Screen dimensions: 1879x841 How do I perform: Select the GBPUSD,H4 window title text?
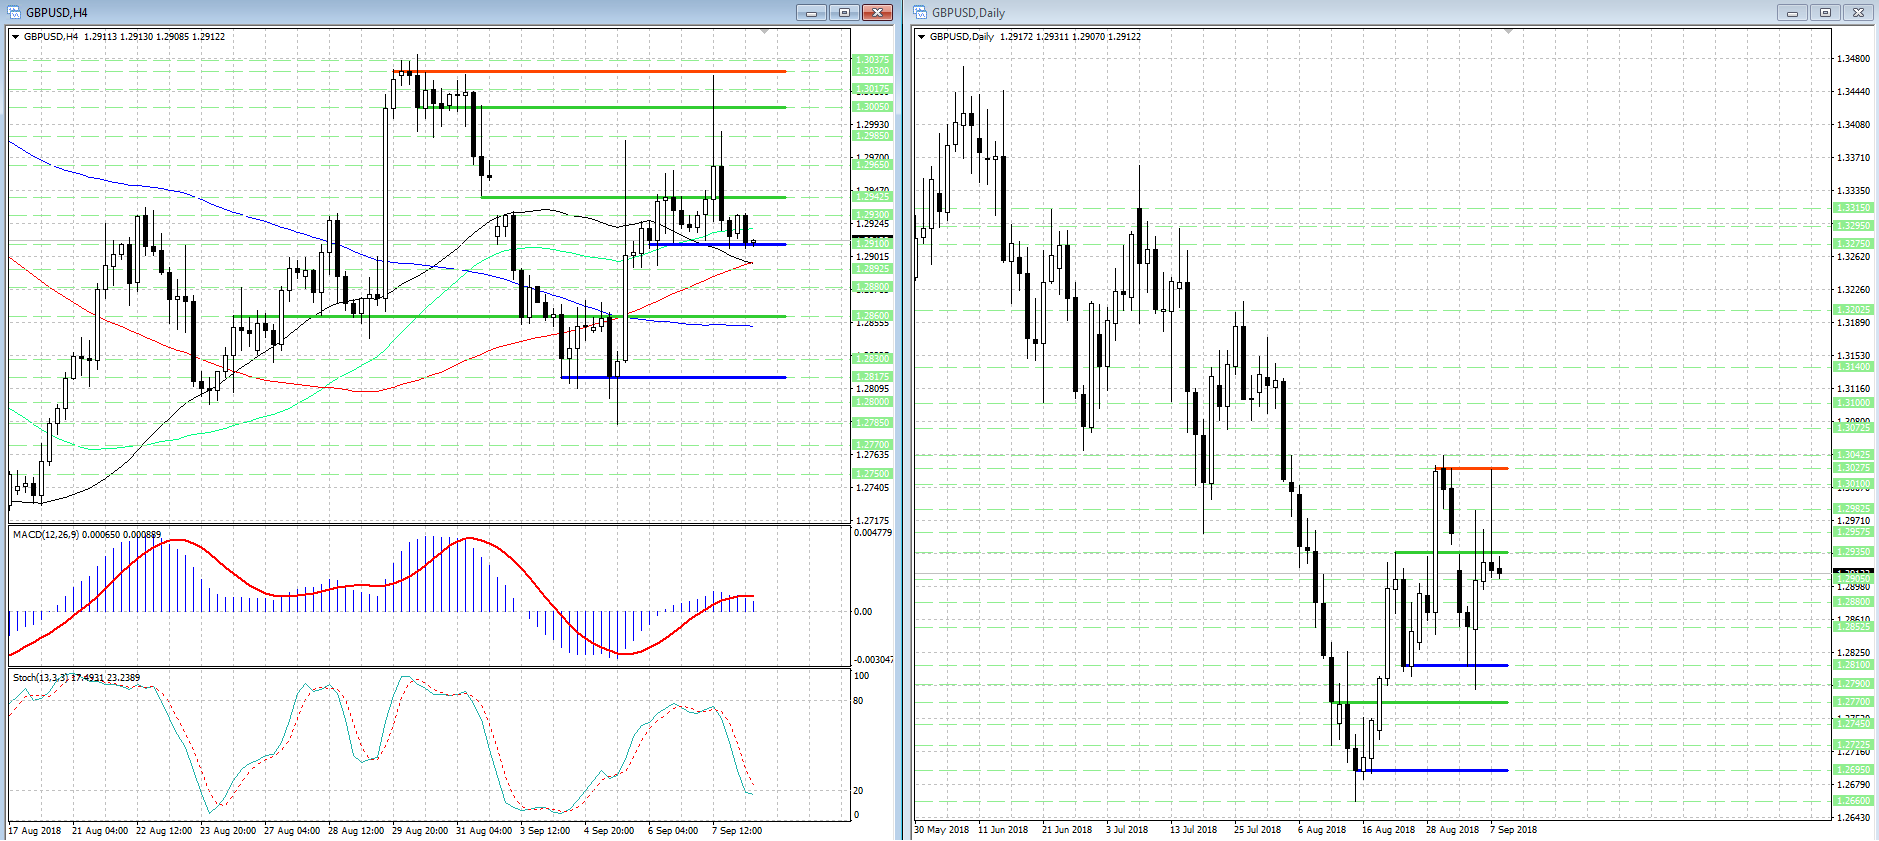tap(57, 13)
